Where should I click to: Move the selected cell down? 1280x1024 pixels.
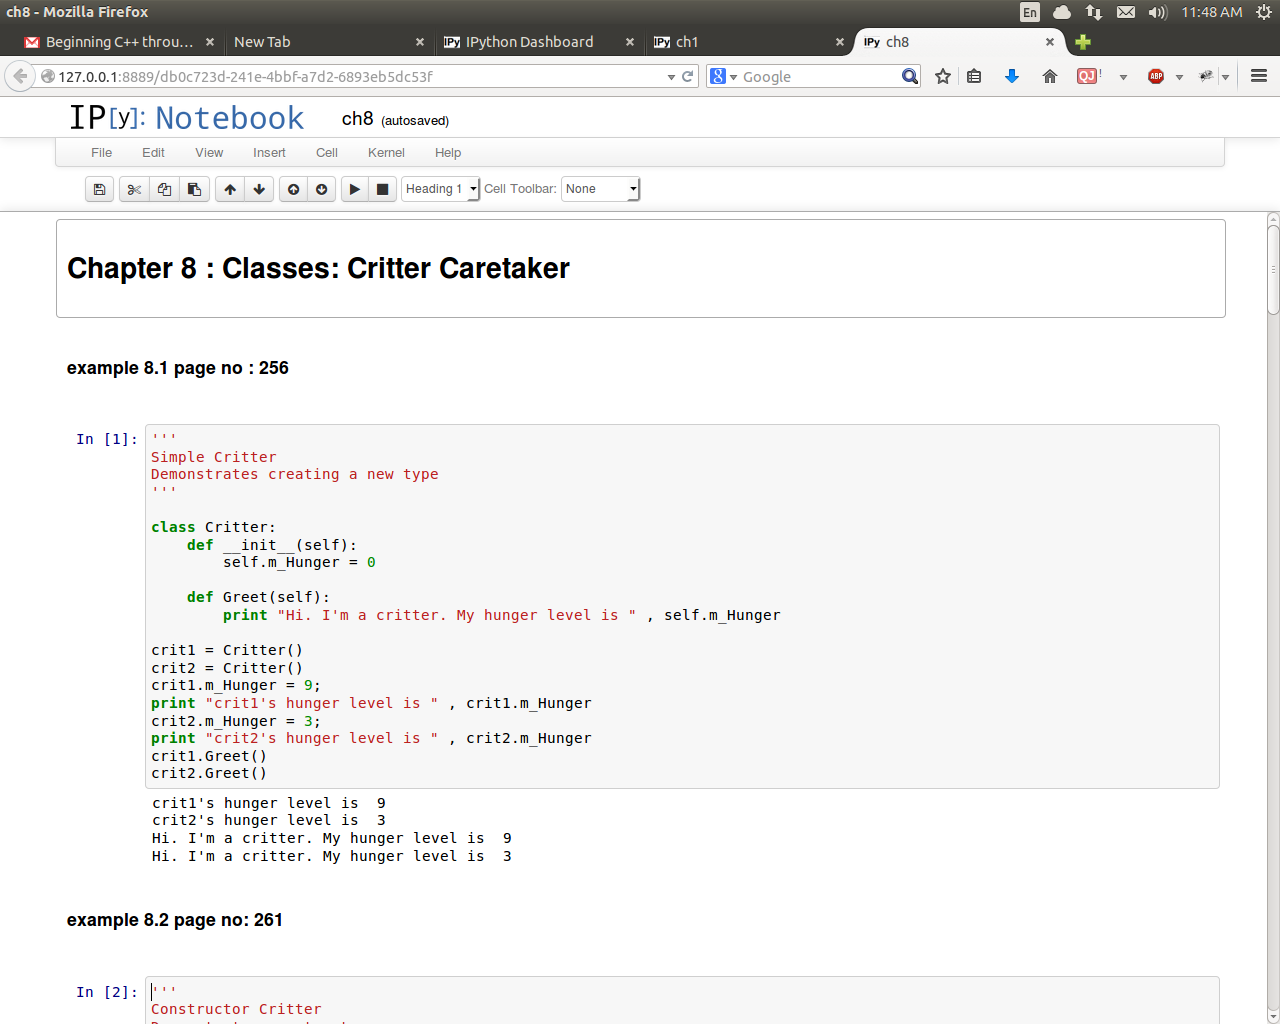coord(259,189)
